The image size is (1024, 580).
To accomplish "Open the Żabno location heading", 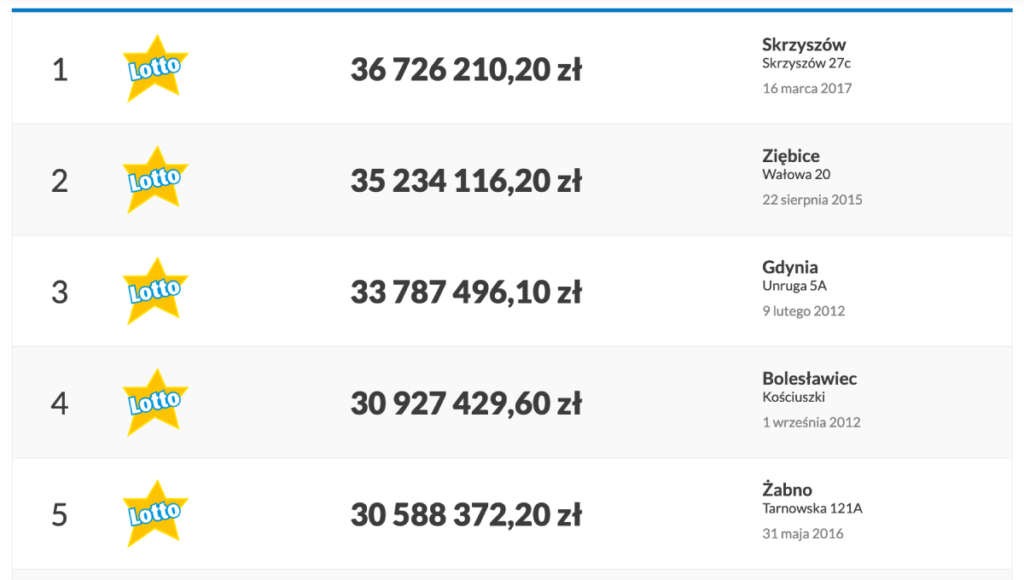I will (x=787, y=489).
